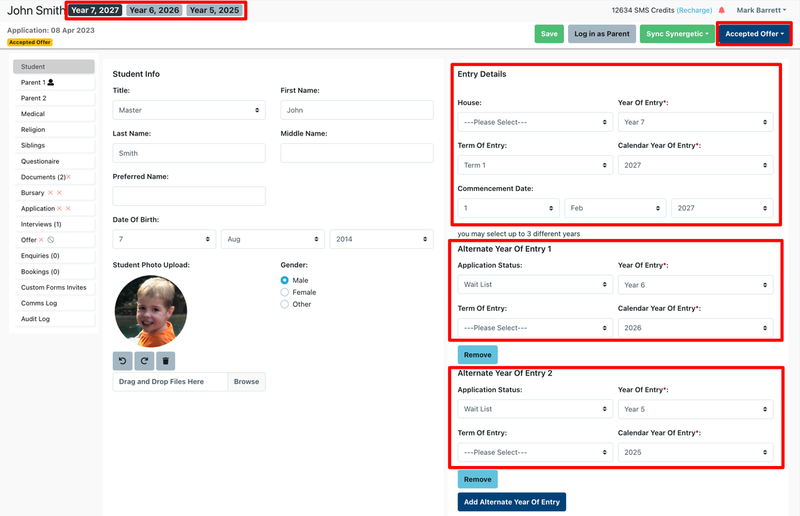
Task: Open the student Title dropdown
Action: coord(188,110)
